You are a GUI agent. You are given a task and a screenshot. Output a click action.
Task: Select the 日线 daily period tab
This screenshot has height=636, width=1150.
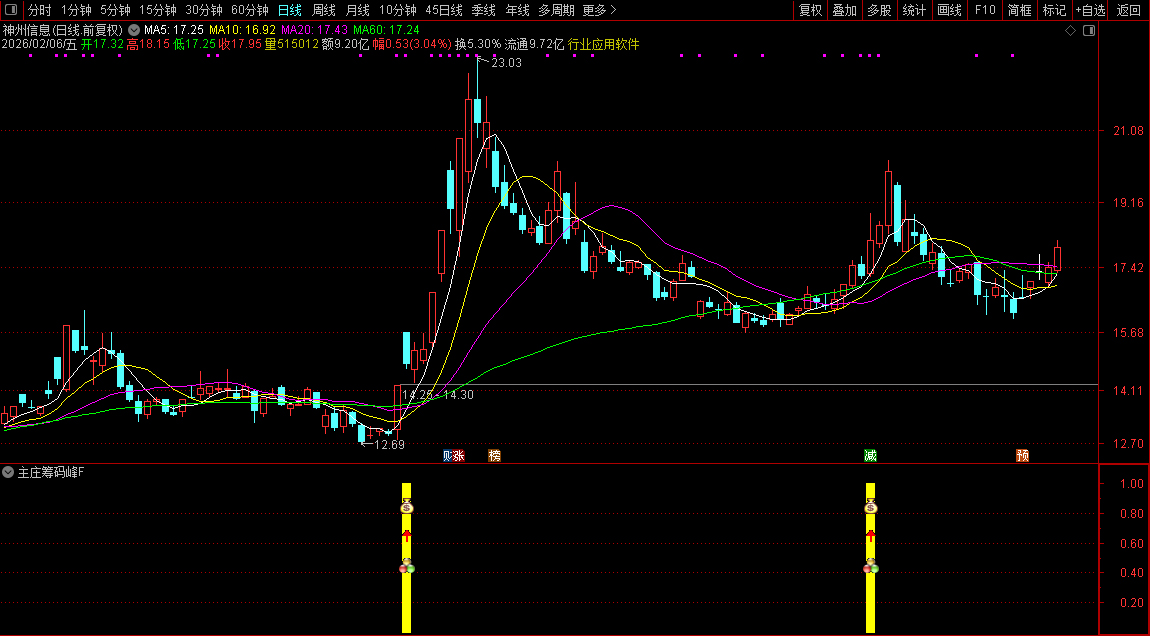[290, 10]
